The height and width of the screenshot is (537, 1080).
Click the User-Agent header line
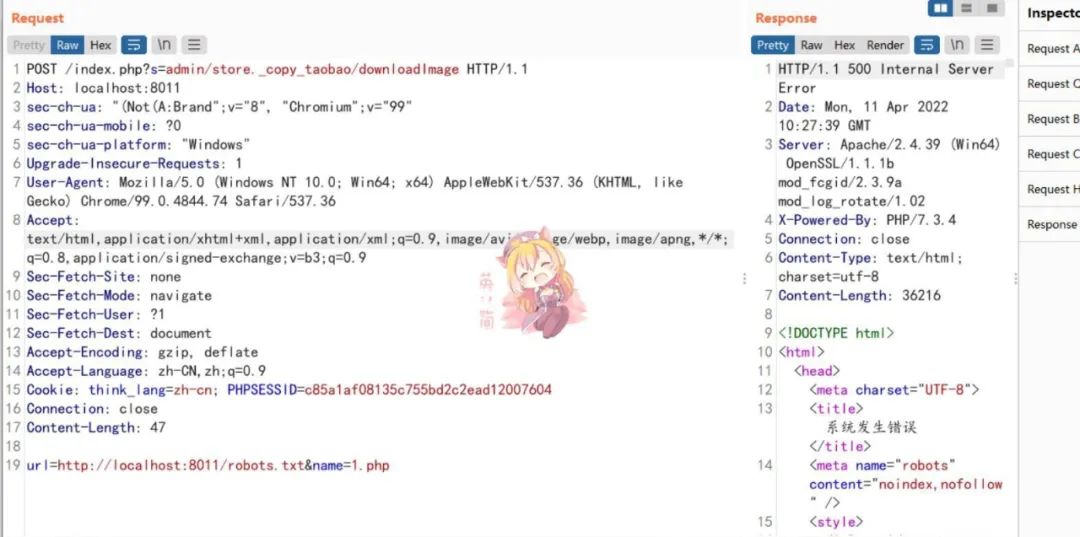[354, 192]
